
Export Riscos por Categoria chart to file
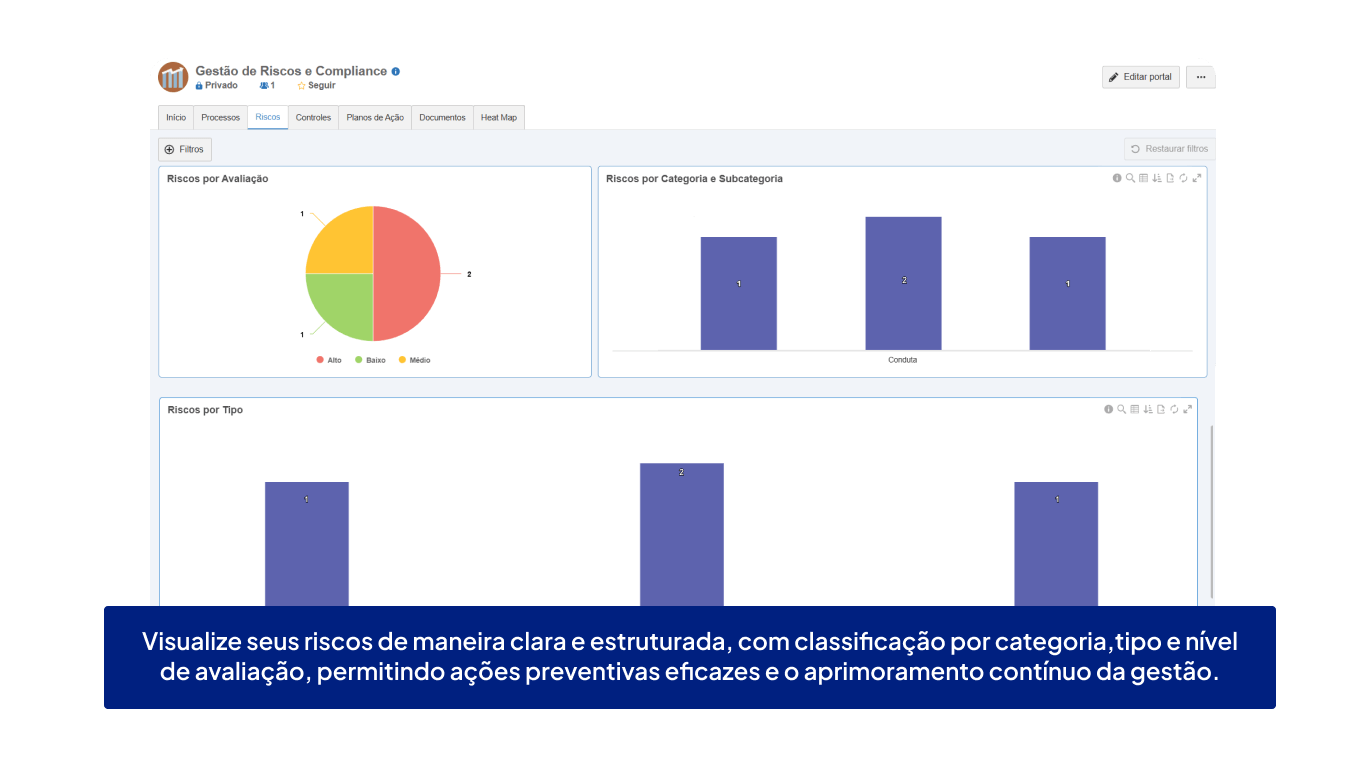click(x=1169, y=178)
